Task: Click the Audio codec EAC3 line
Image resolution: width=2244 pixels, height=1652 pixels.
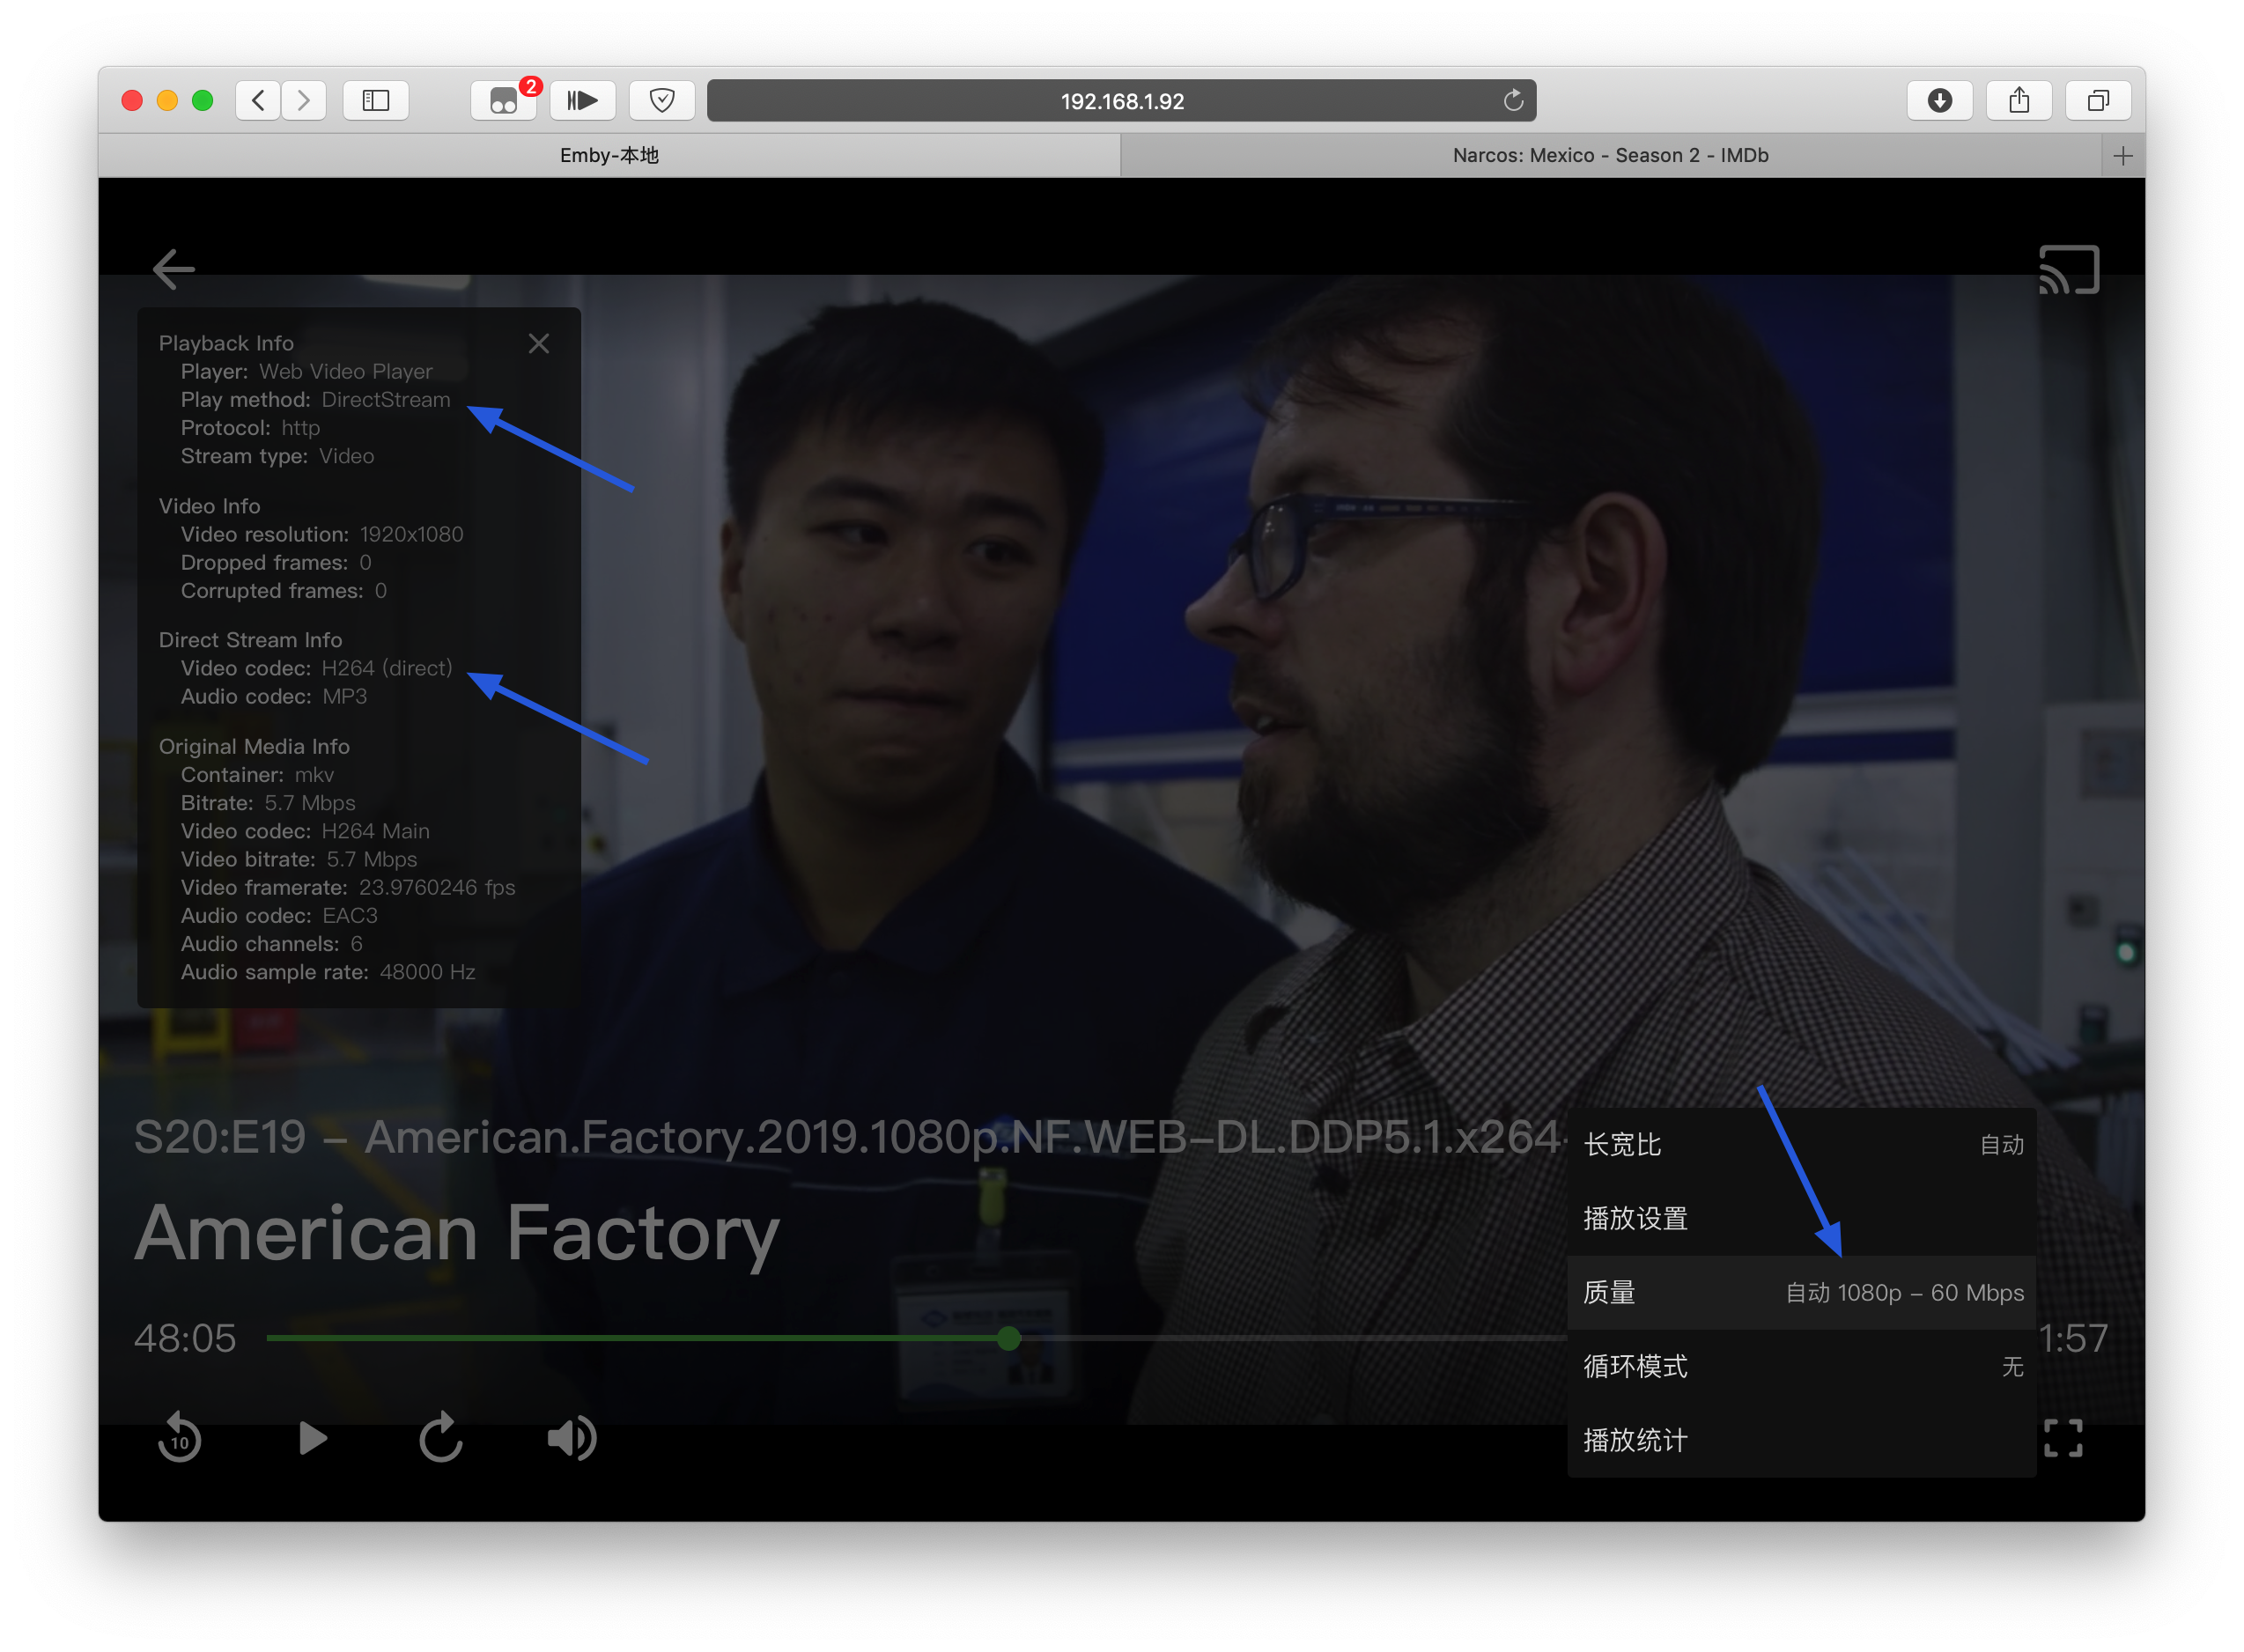Action: point(279,916)
